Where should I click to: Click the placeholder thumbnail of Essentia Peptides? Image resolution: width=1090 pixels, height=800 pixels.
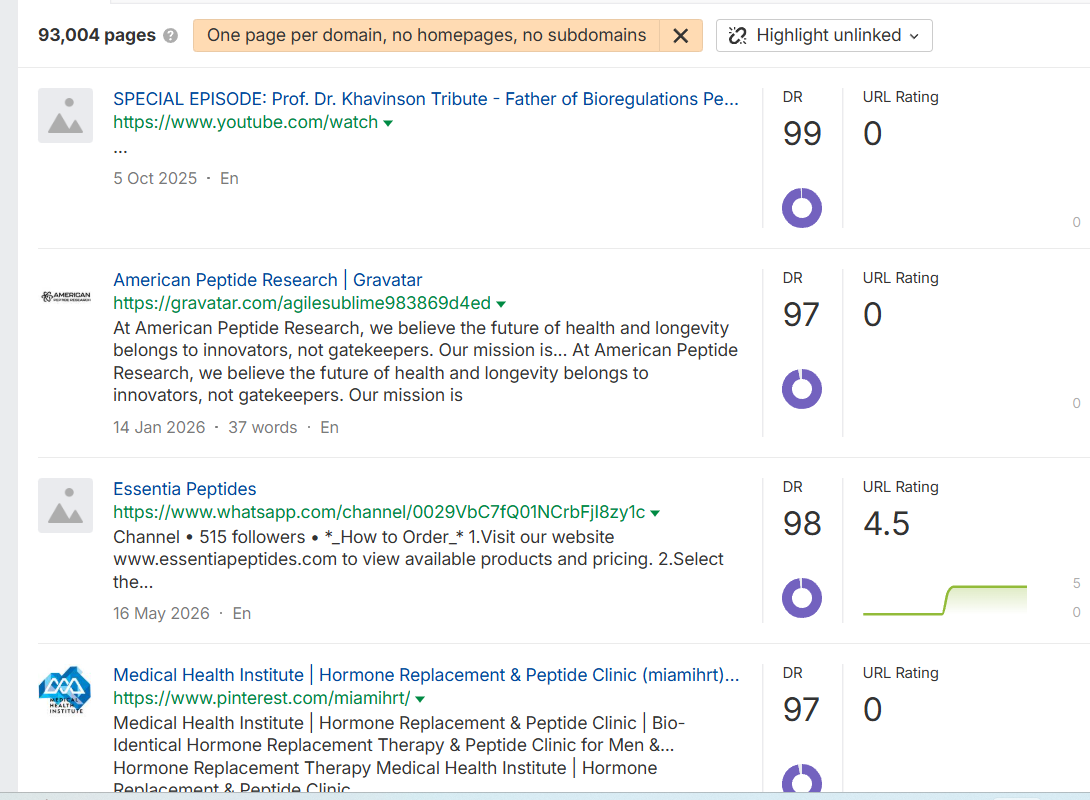point(65,505)
